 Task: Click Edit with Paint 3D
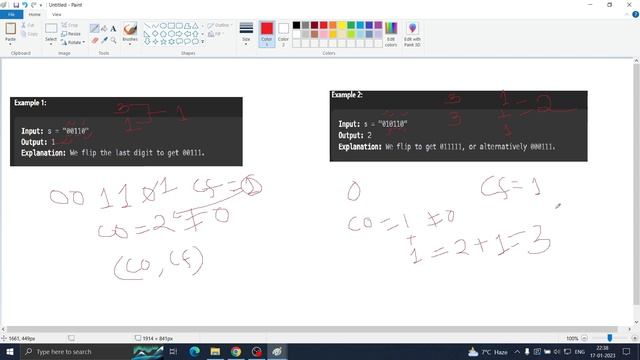click(x=412, y=35)
